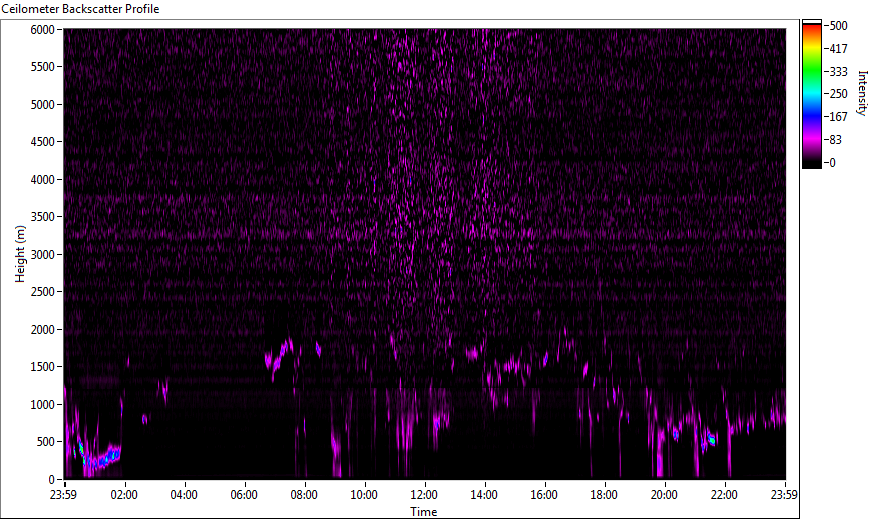Click the 83 value on intensity scale
Screen dimensions: 872x519
coord(836,140)
